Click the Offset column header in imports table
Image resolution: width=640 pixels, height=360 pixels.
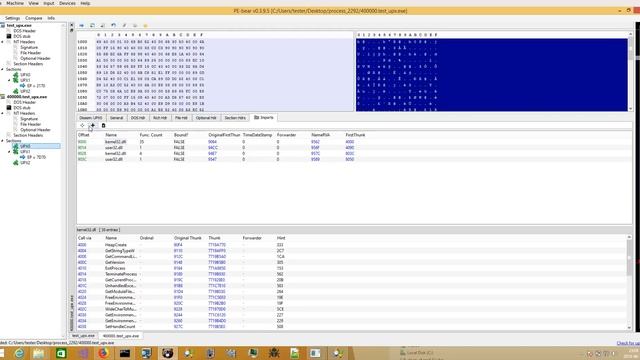point(84,135)
